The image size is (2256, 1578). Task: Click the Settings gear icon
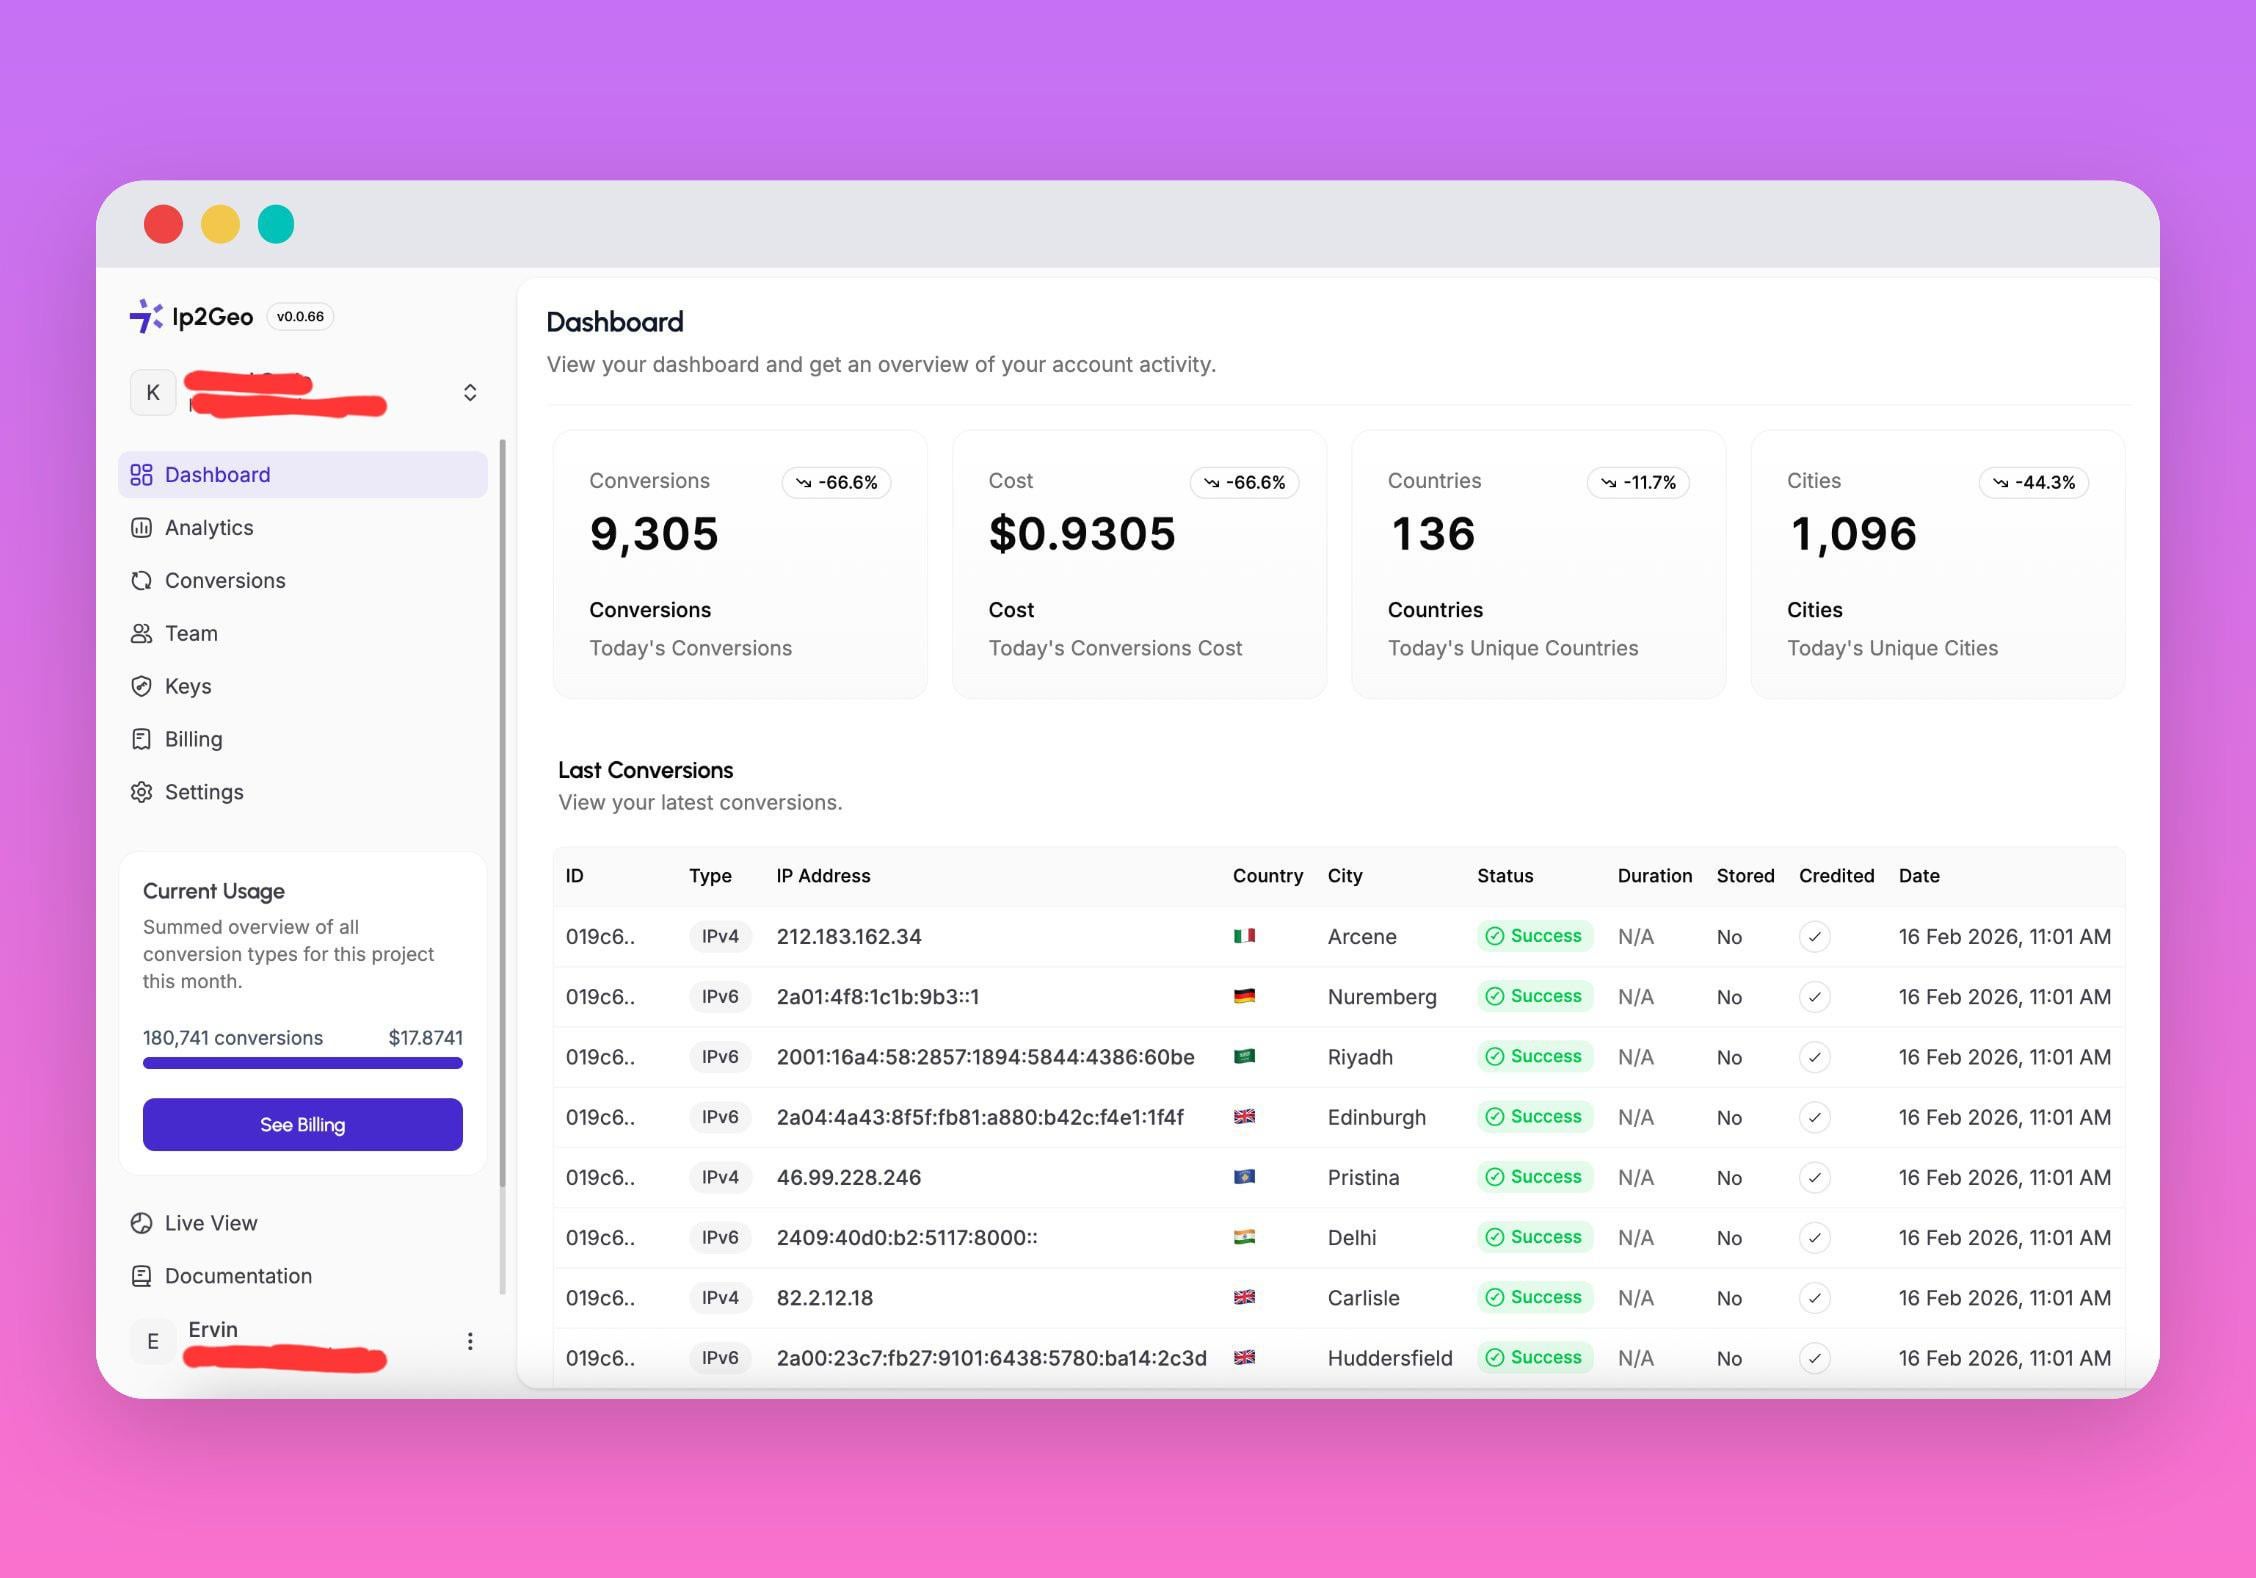click(141, 792)
